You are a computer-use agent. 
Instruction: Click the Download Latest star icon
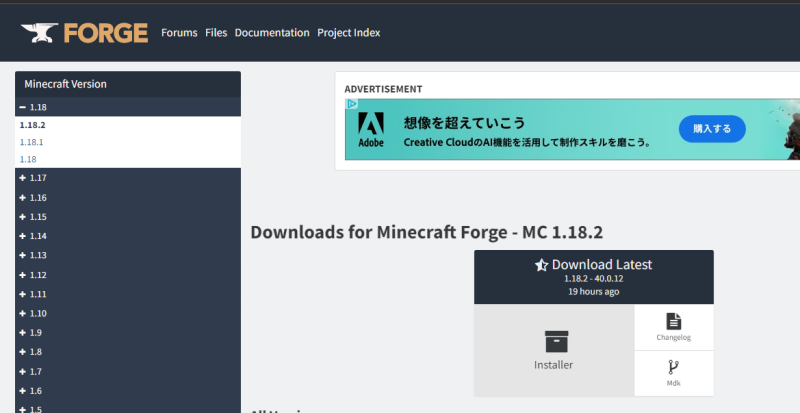pyautogui.click(x=541, y=265)
